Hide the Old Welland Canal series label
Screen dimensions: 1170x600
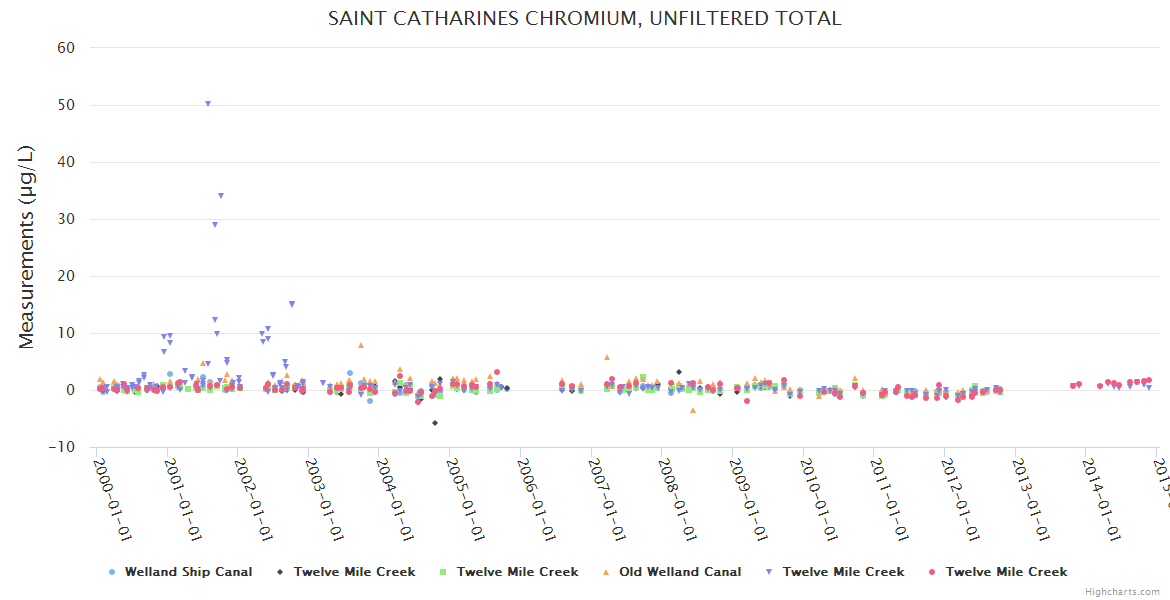pyautogui.click(x=680, y=572)
